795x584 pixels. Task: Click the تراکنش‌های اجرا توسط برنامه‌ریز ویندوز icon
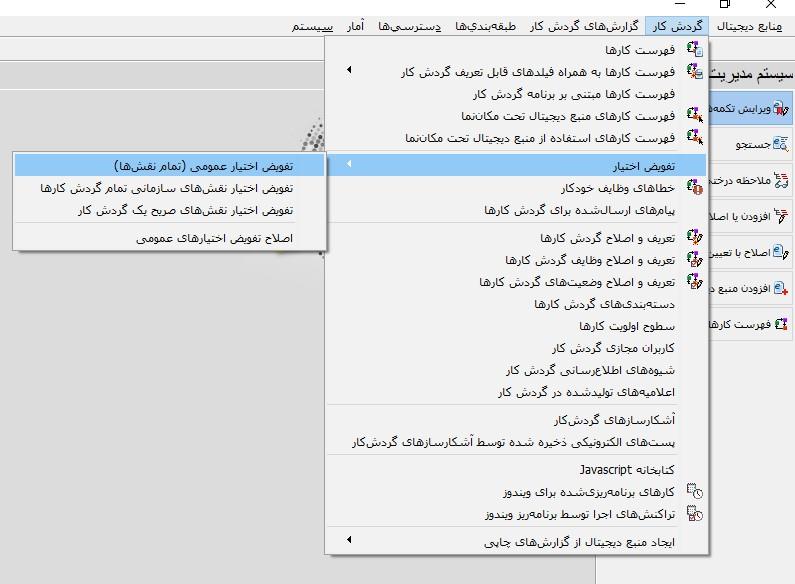(693, 514)
